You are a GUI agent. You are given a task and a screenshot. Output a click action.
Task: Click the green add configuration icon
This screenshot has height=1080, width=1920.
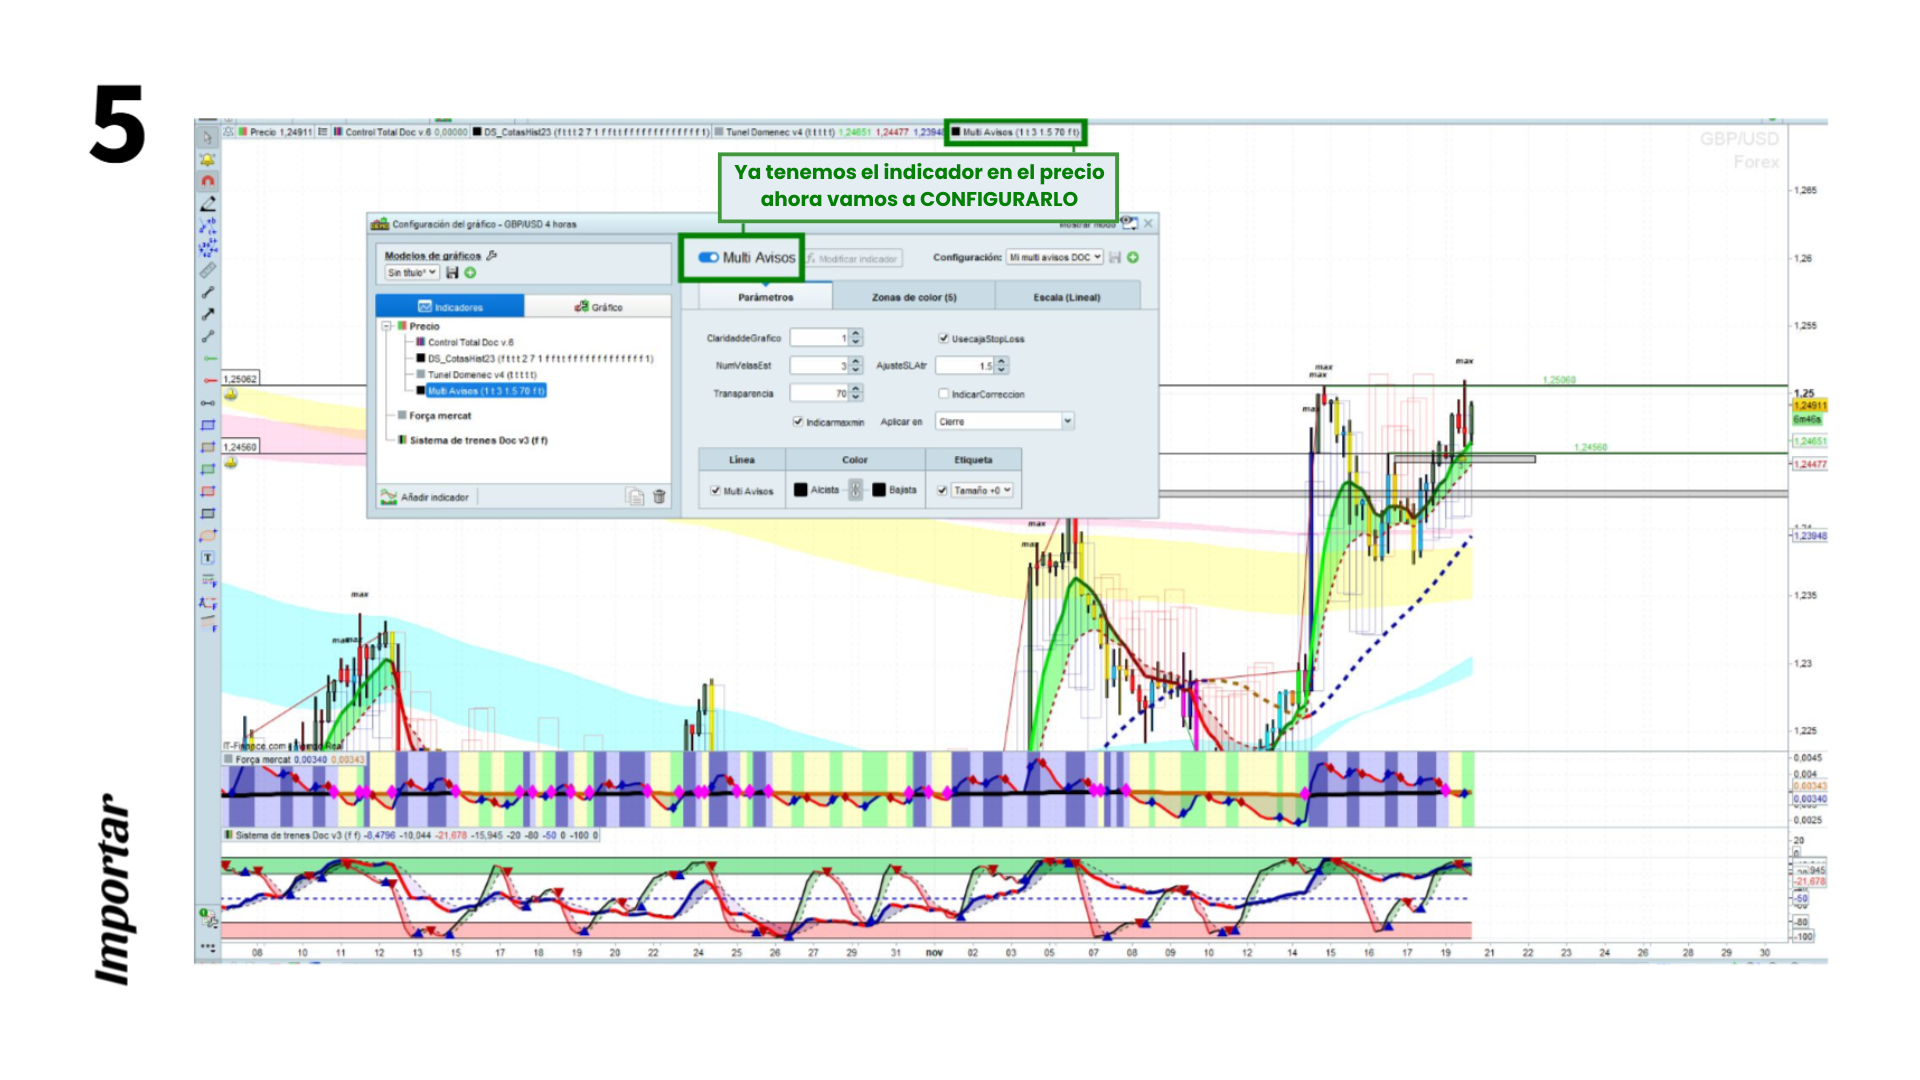[1133, 258]
